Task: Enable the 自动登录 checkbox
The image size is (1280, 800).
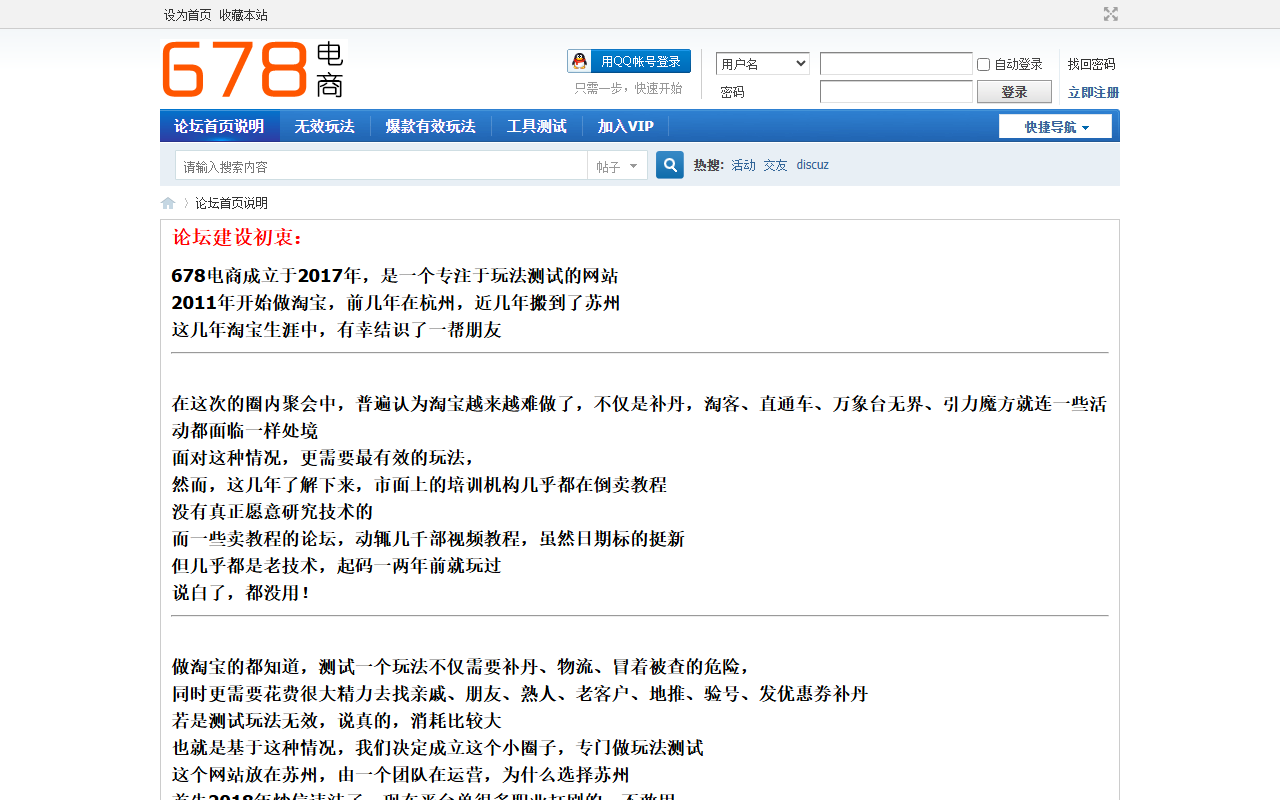Action: [x=983, y=64]
